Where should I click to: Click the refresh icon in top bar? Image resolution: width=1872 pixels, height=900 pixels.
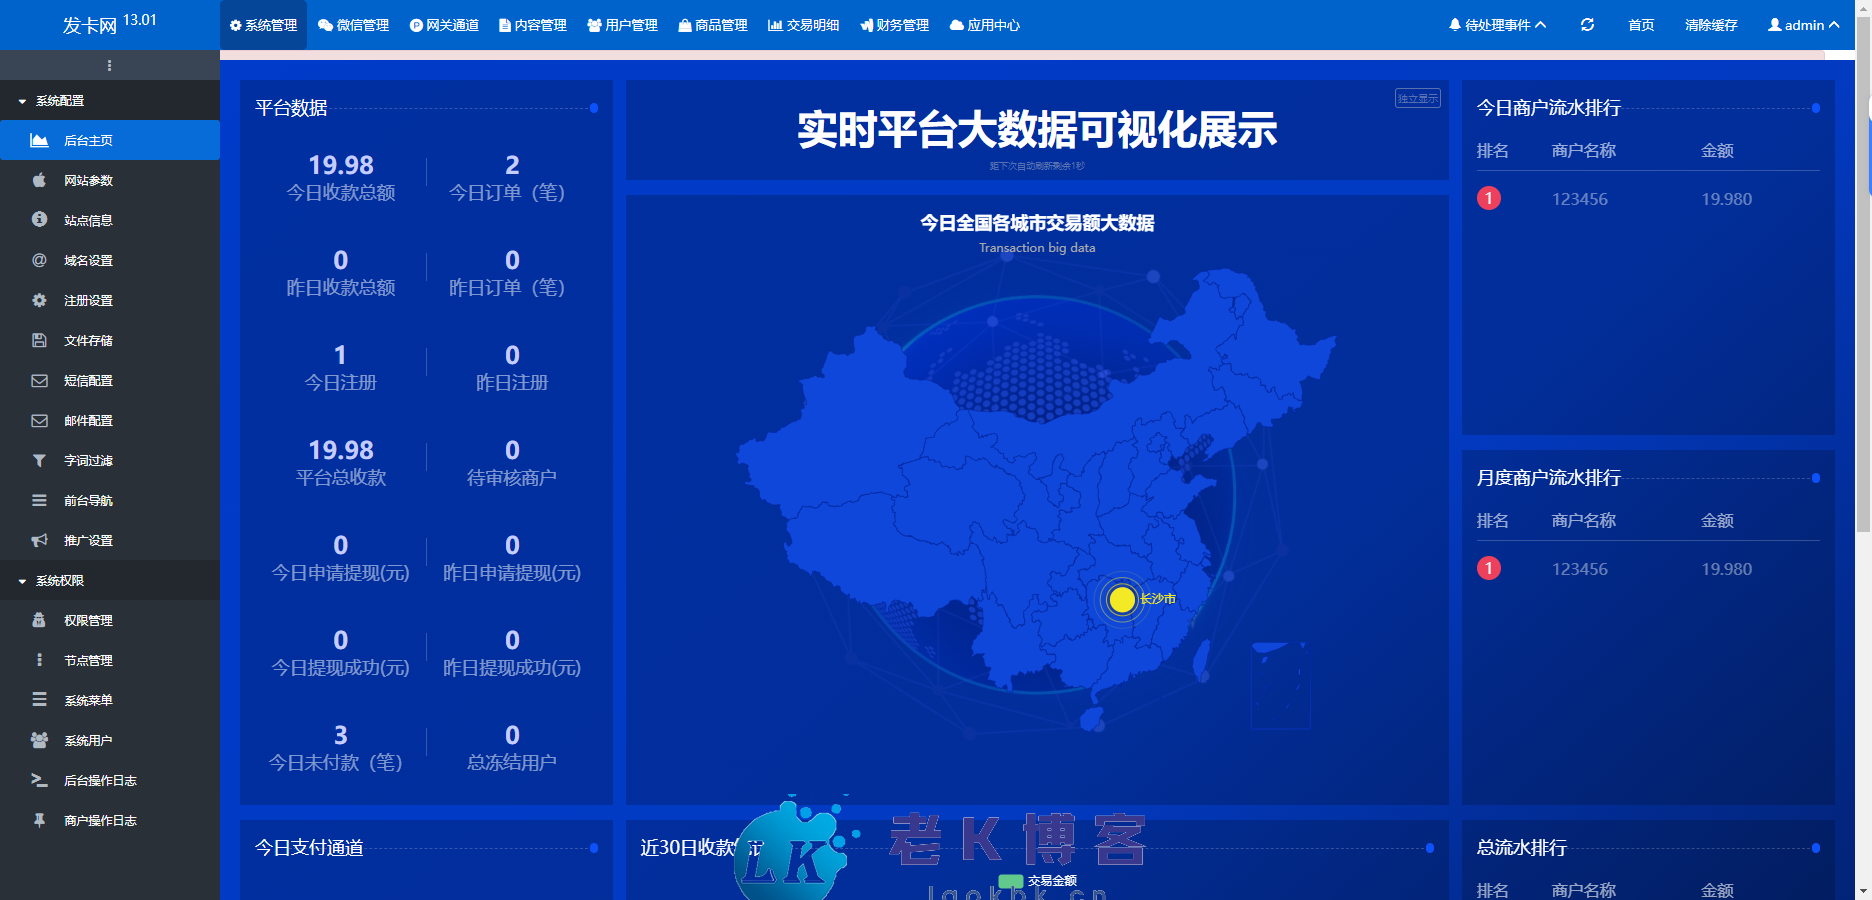(x=1587, y=25)
